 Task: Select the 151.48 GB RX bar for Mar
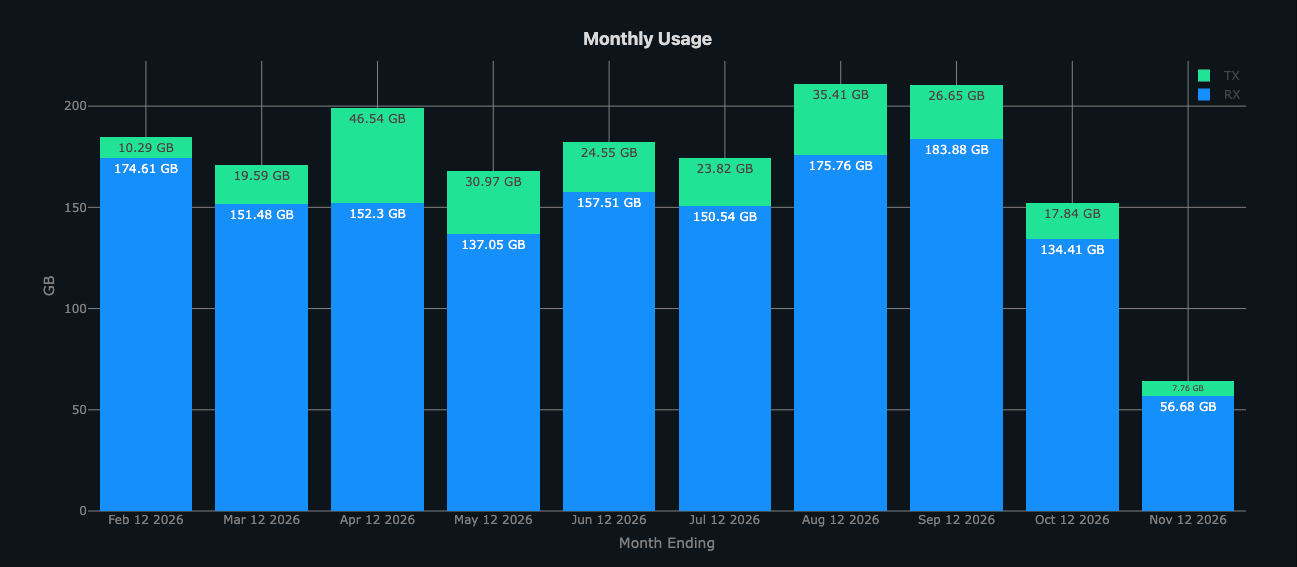point(261,358)
